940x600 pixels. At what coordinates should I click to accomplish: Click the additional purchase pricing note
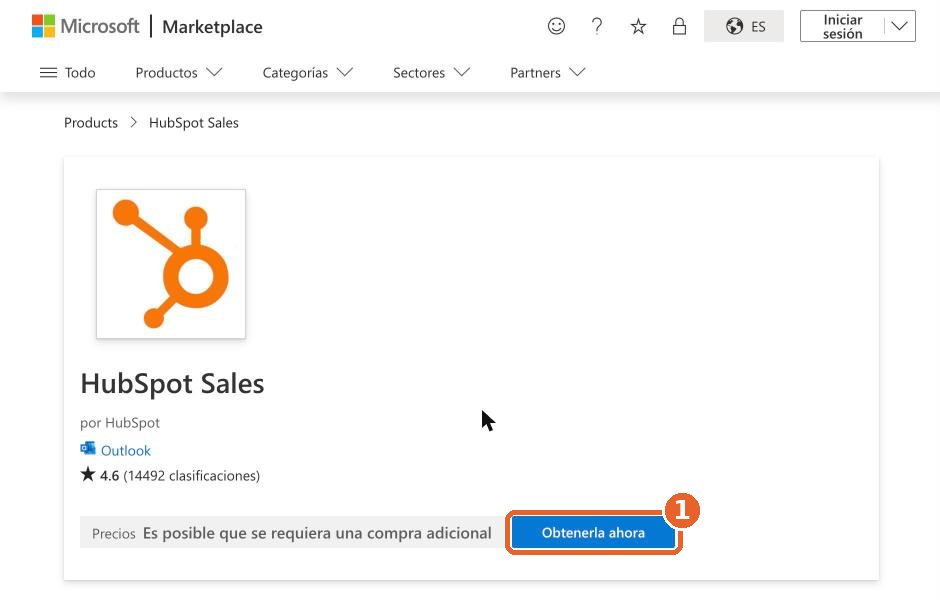(317, 533)
